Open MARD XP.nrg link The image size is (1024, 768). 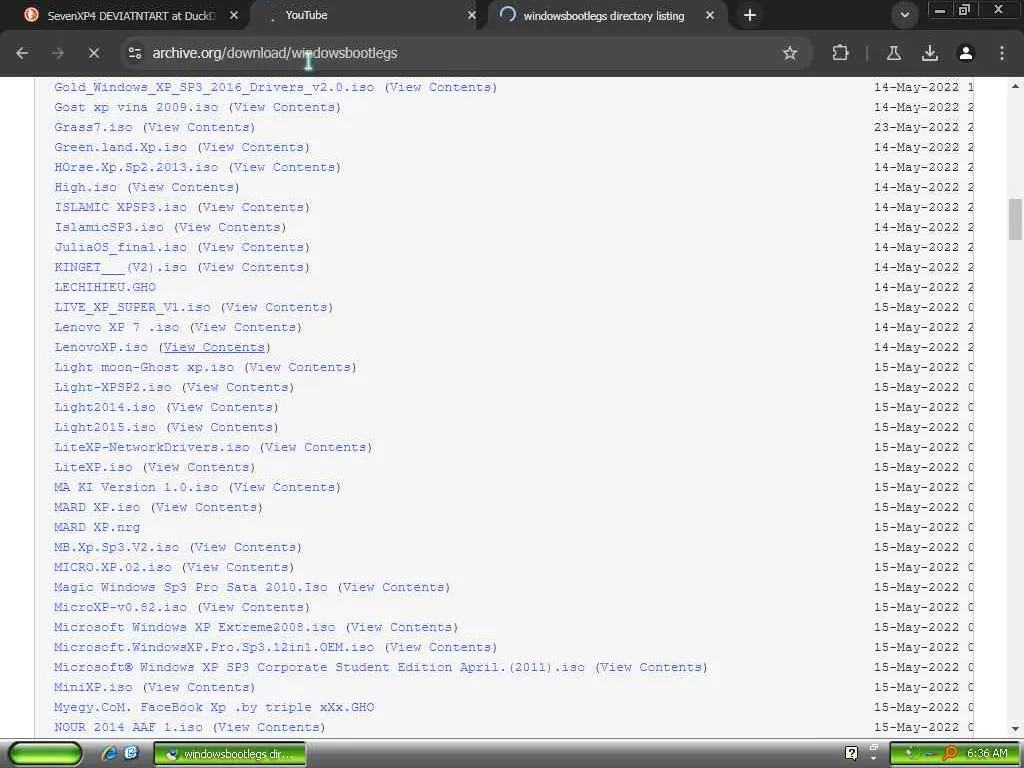coord(97,527)
